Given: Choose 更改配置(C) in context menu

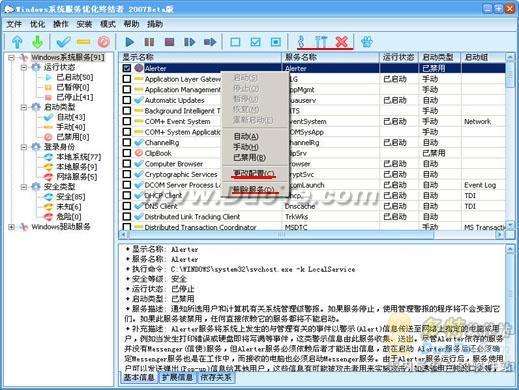Looking at the screenshot, I should point(254,173).
